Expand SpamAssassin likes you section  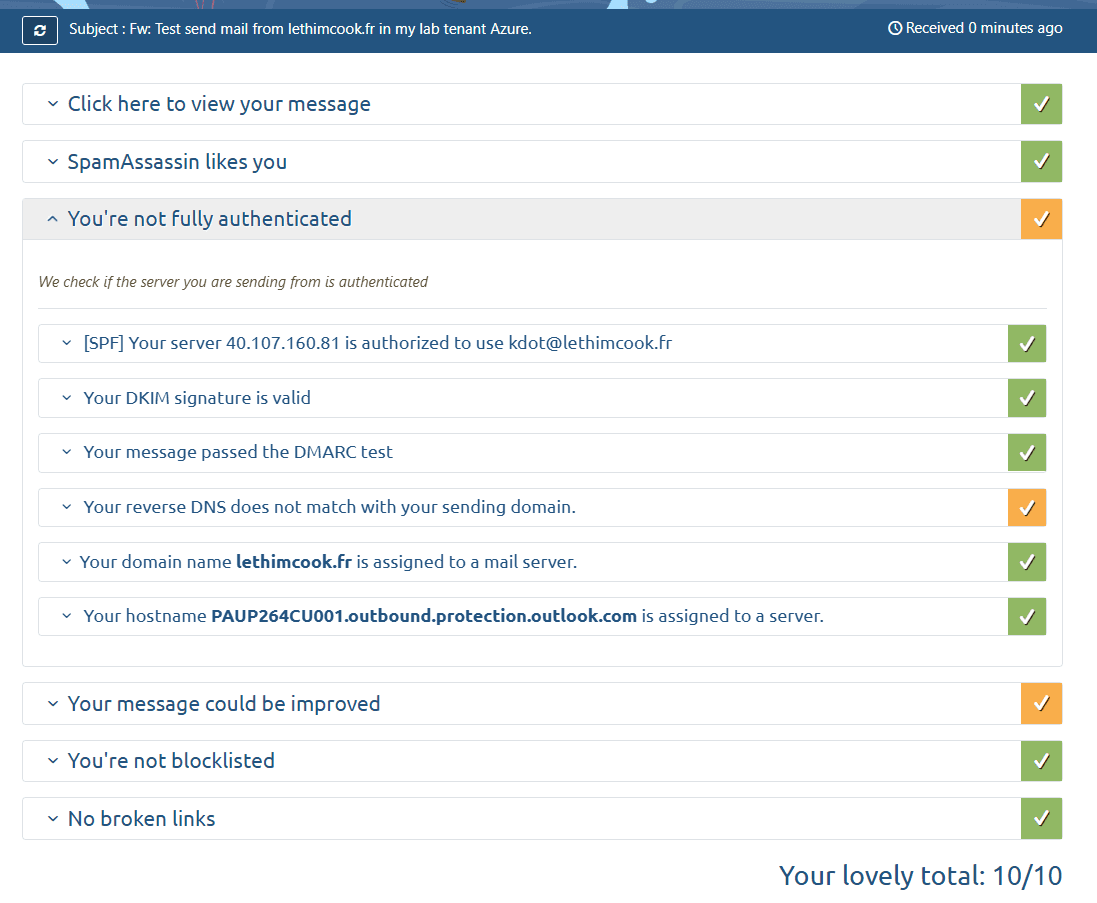tap(177, 162)
